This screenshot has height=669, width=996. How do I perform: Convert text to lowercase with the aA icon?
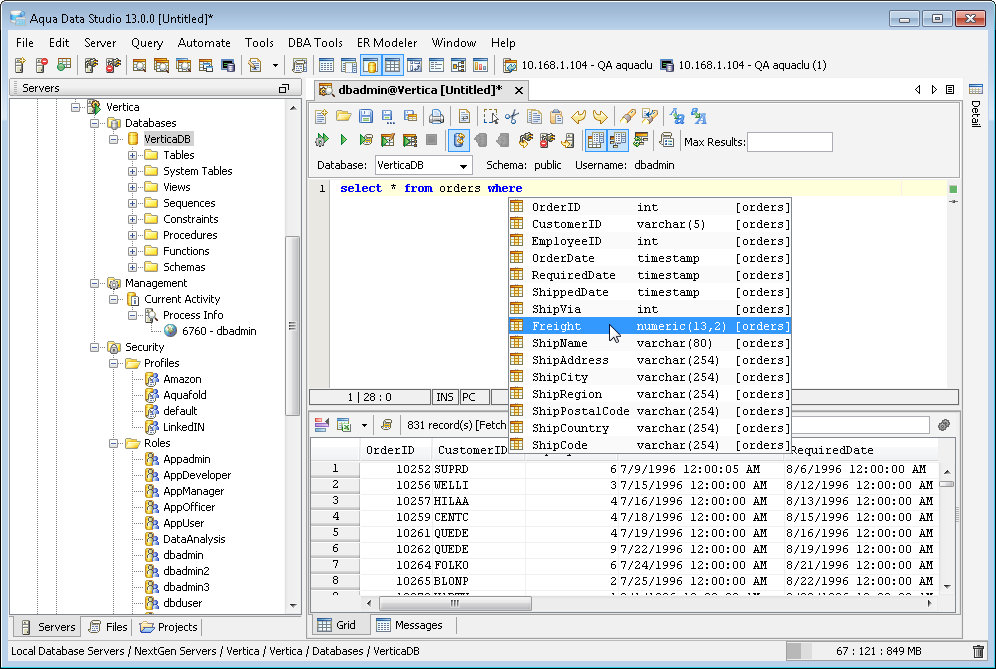click(699, 116)
